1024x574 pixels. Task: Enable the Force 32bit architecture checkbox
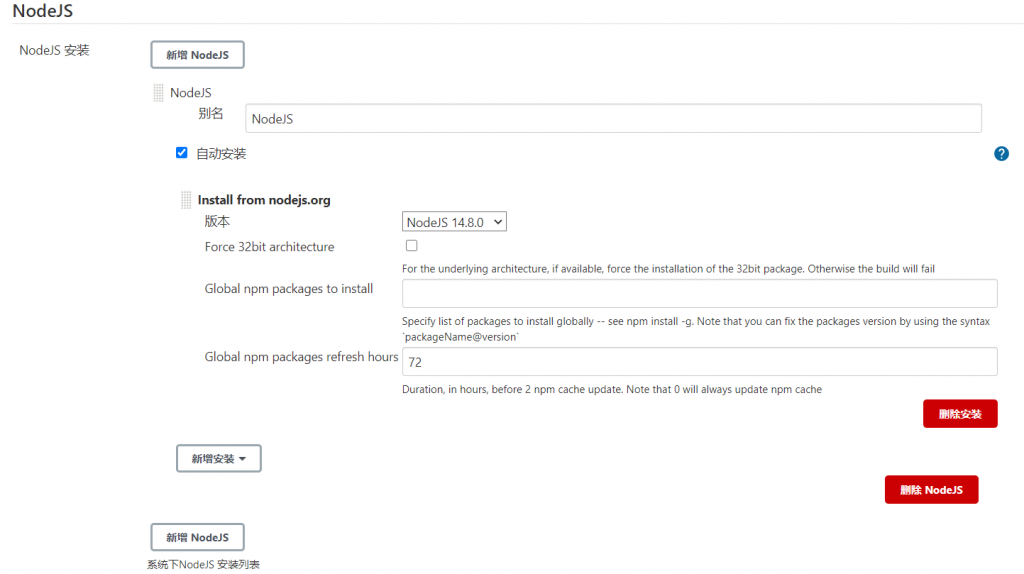pyautogui.click(x=411, y=246)
